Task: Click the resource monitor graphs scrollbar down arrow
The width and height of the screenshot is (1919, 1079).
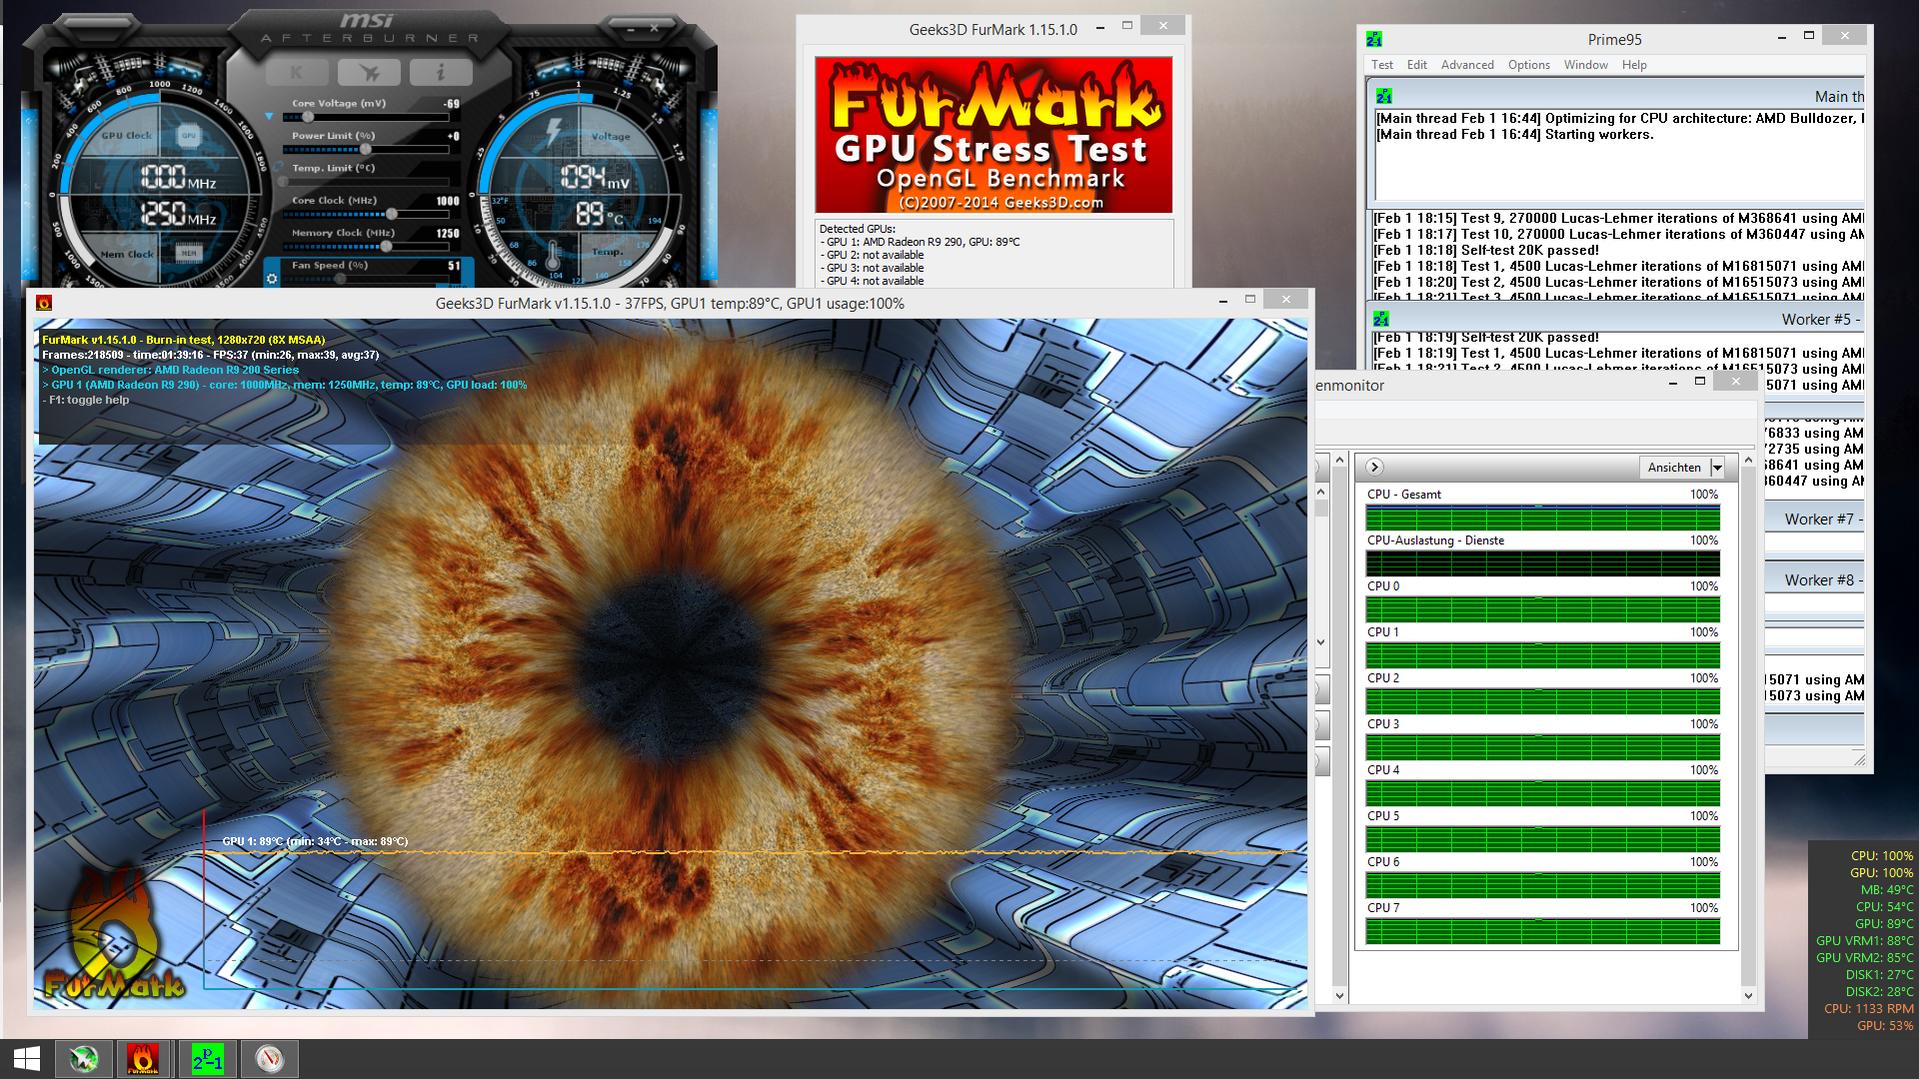Action: pyautogui.click(x=1748, y=995)
